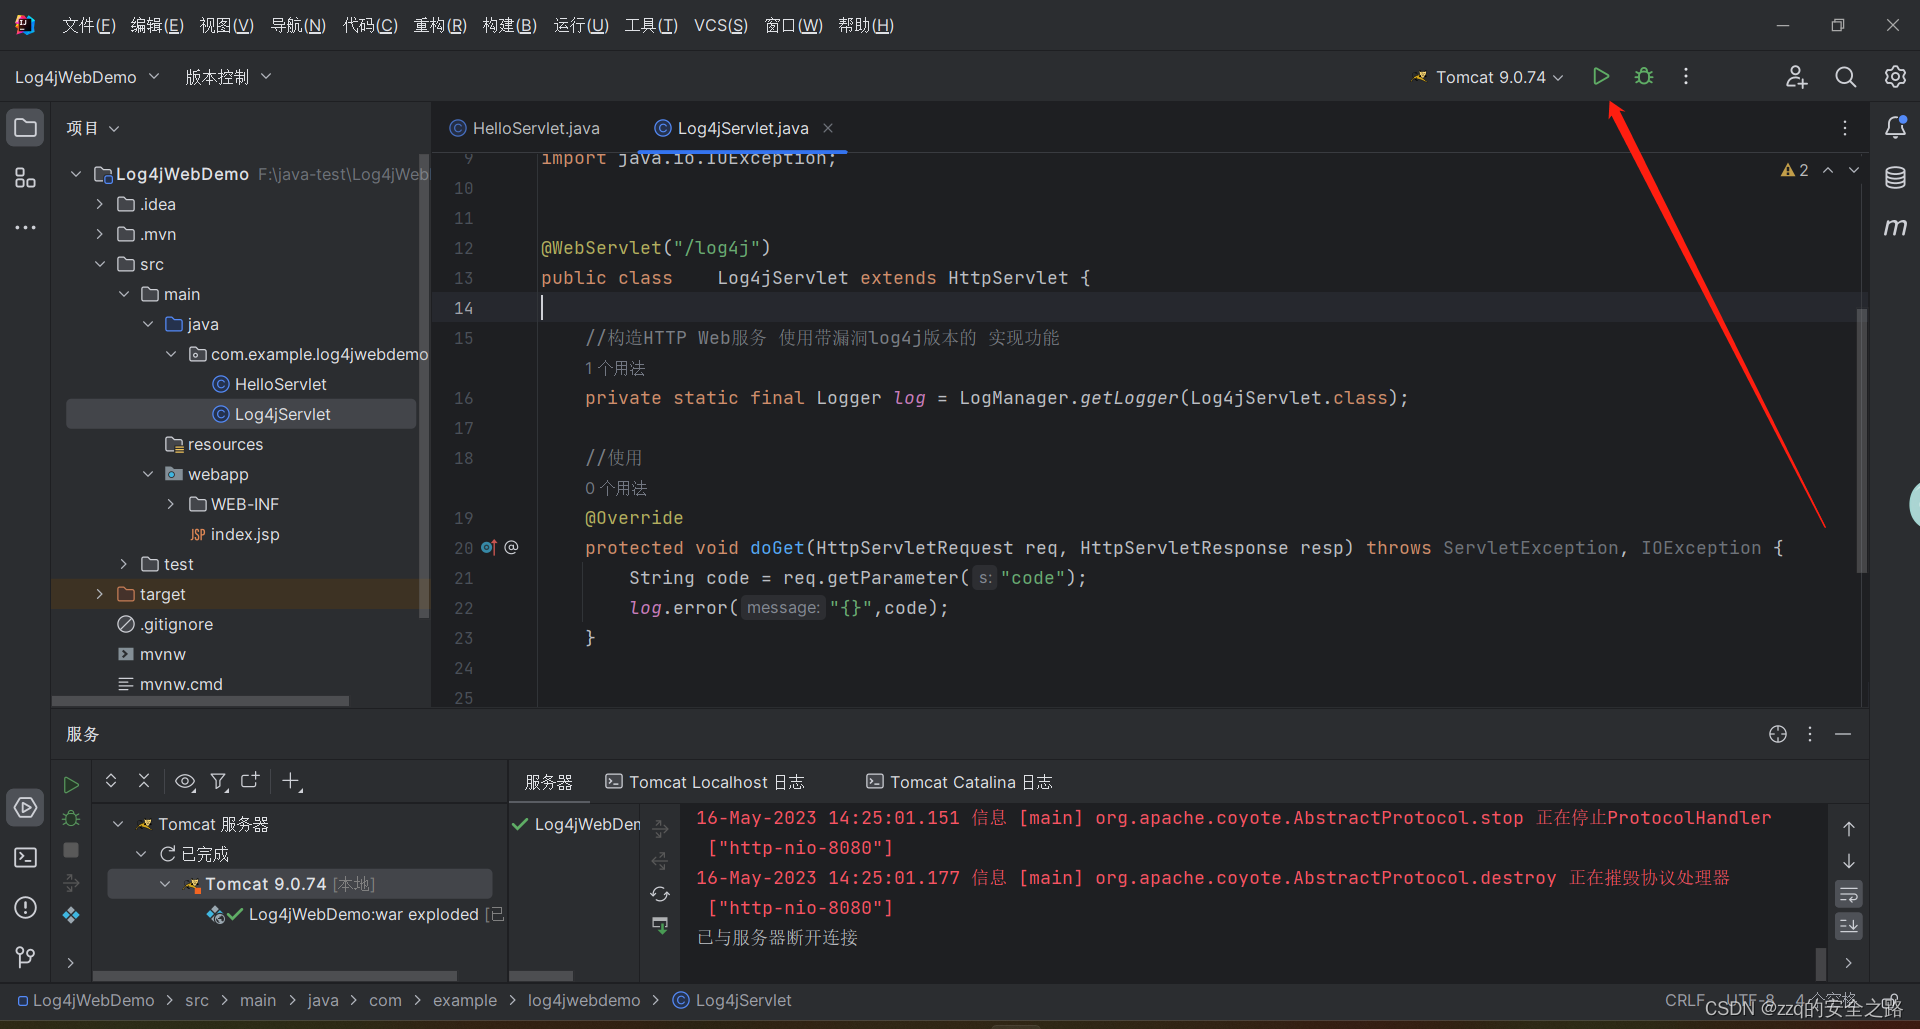Open the Tomcat 9.0.74 run configuration dropdown
This screenshot has height=1029, width=1920.
[x=1488, y=77]
